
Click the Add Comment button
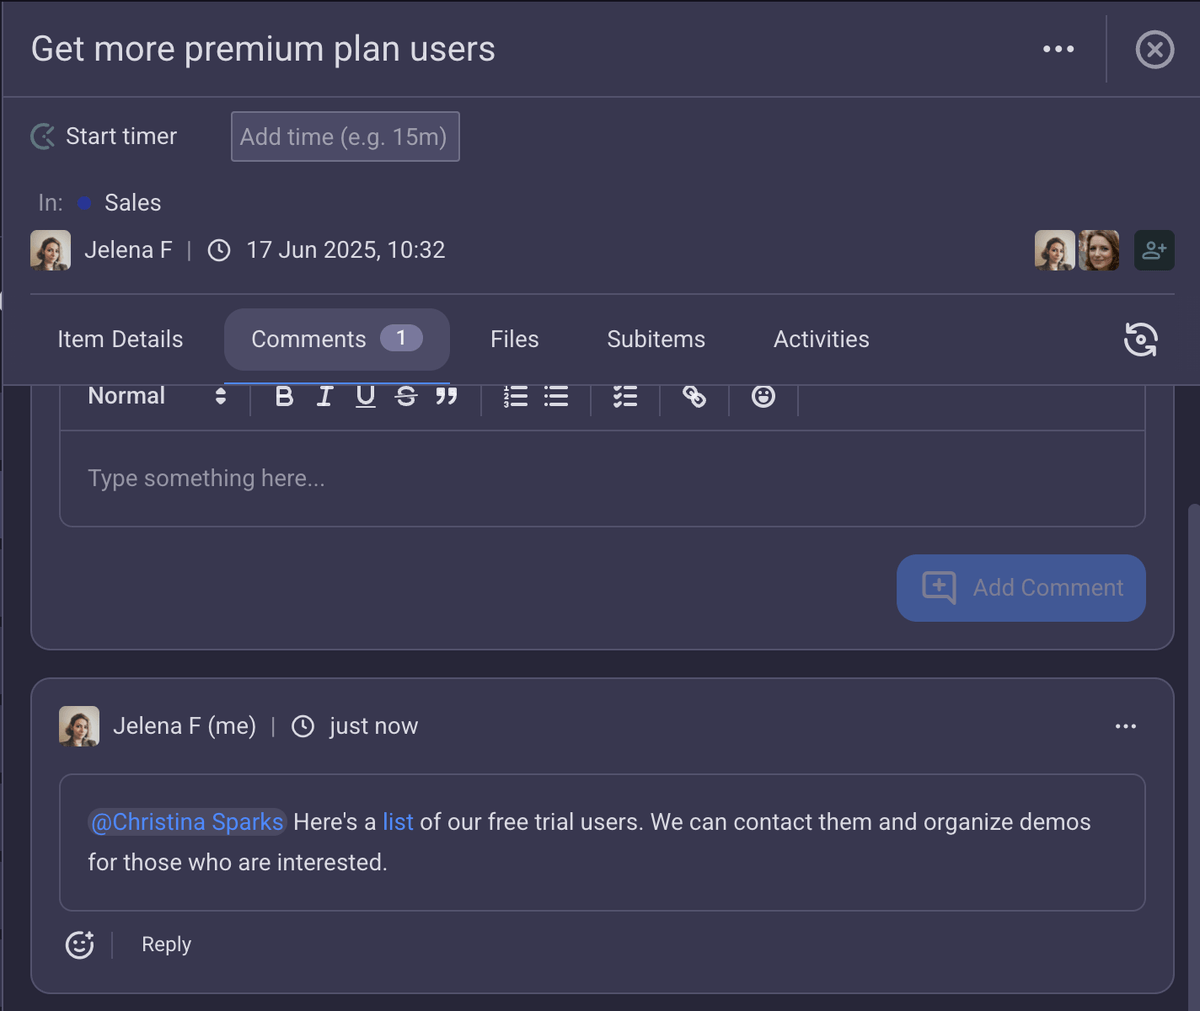pos(1021,588)
